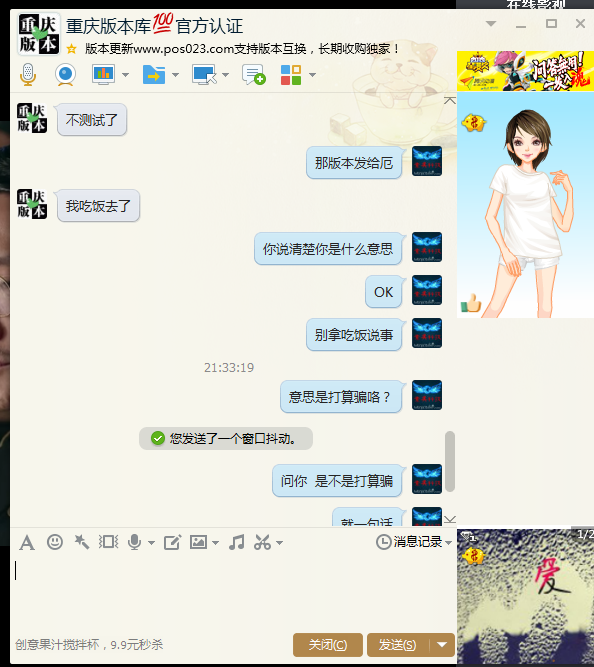Open the title bar dropdown menu arrow
The width and height of the screenshot is (594, 667).
(x=491, y=24)
